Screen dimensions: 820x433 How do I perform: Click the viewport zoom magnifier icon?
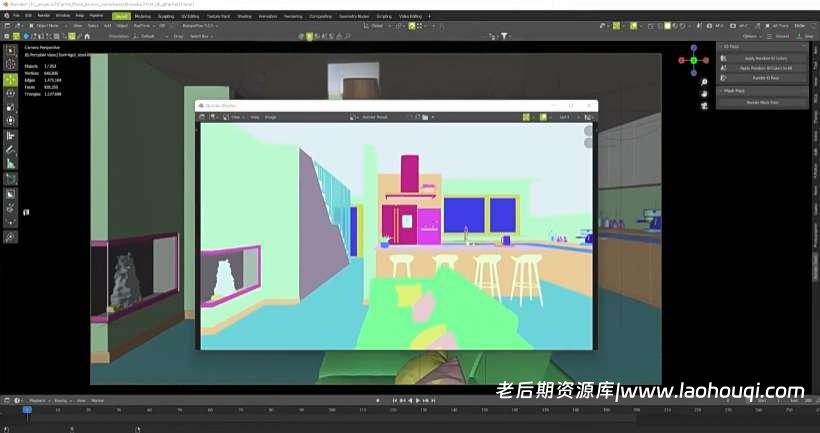pyautogui.click(x=704, y=83)
